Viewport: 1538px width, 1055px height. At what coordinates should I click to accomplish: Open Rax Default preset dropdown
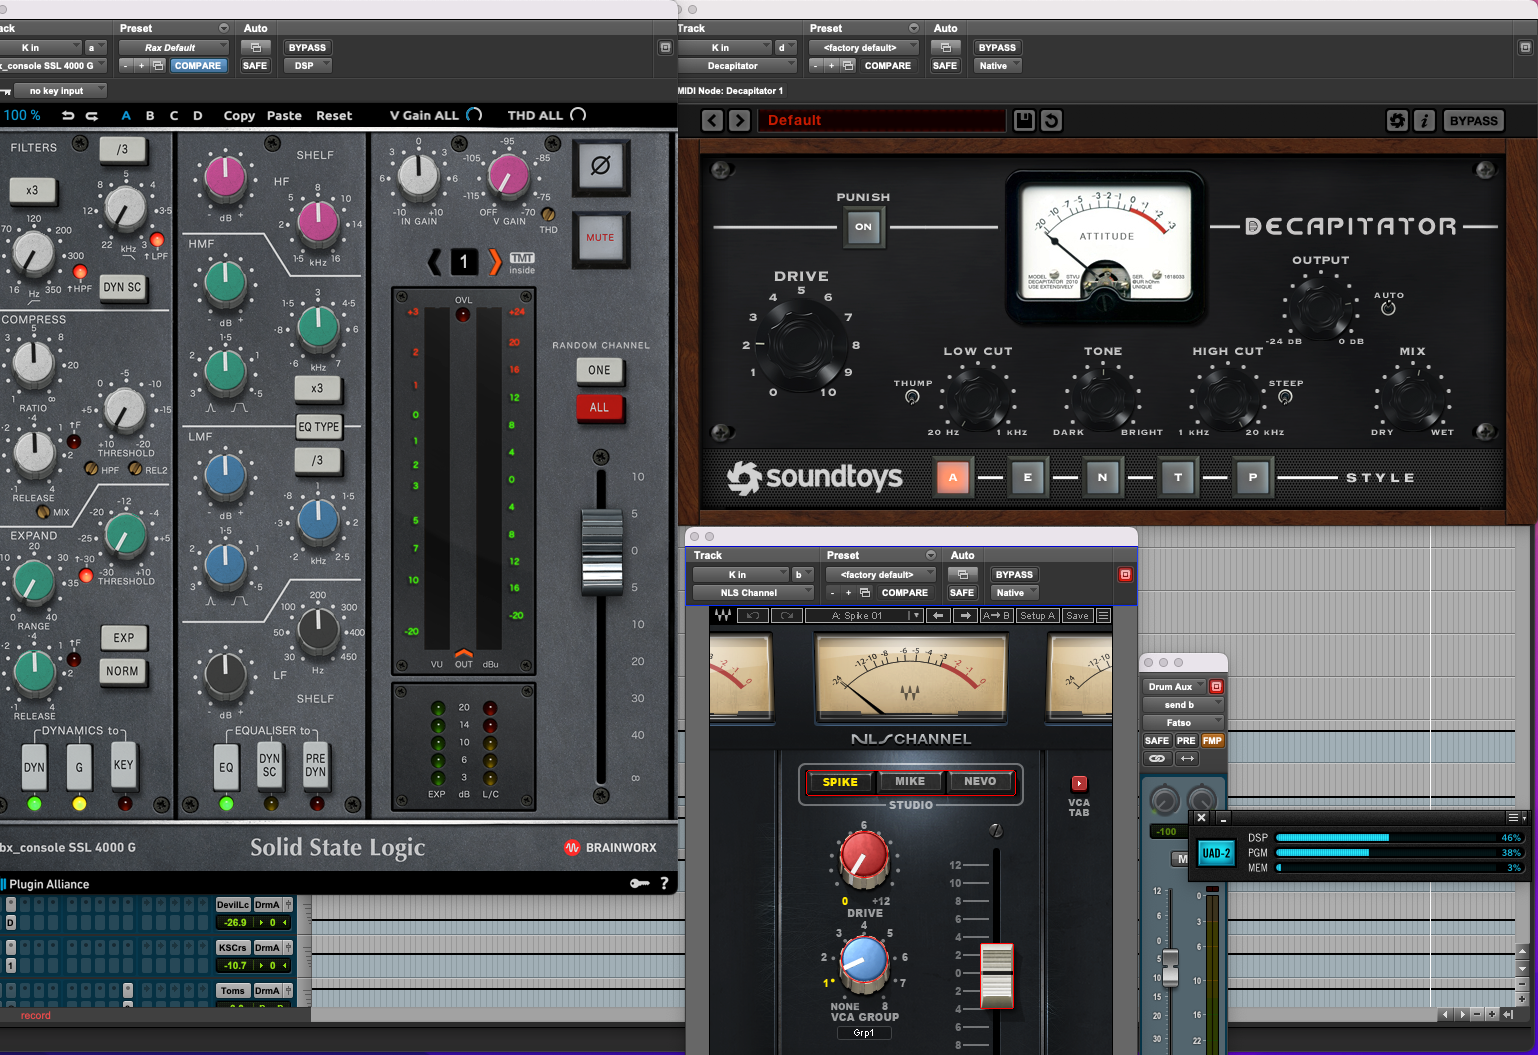174,47
